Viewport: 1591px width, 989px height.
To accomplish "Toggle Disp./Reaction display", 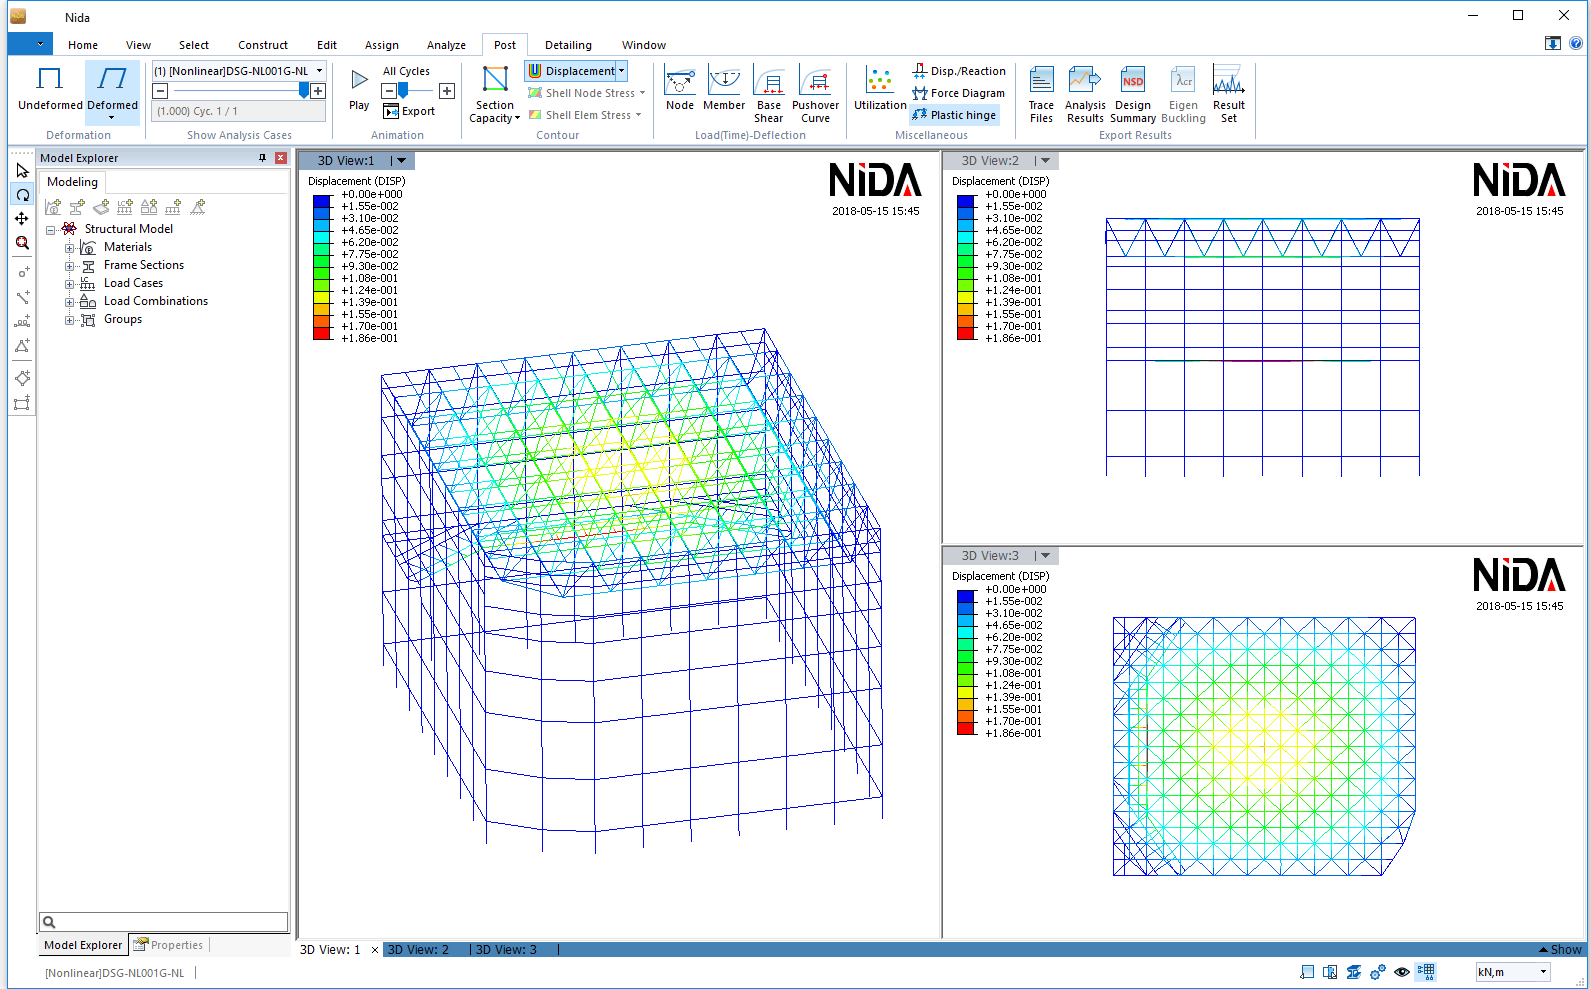I will tap(959, 71).
